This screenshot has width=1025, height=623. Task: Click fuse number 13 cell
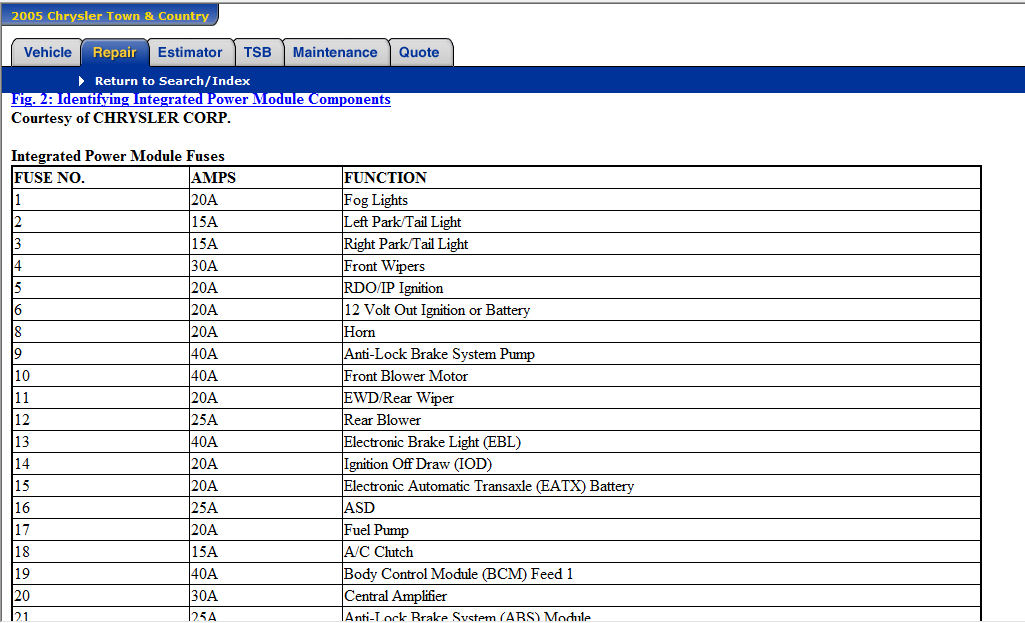[101, 442]
